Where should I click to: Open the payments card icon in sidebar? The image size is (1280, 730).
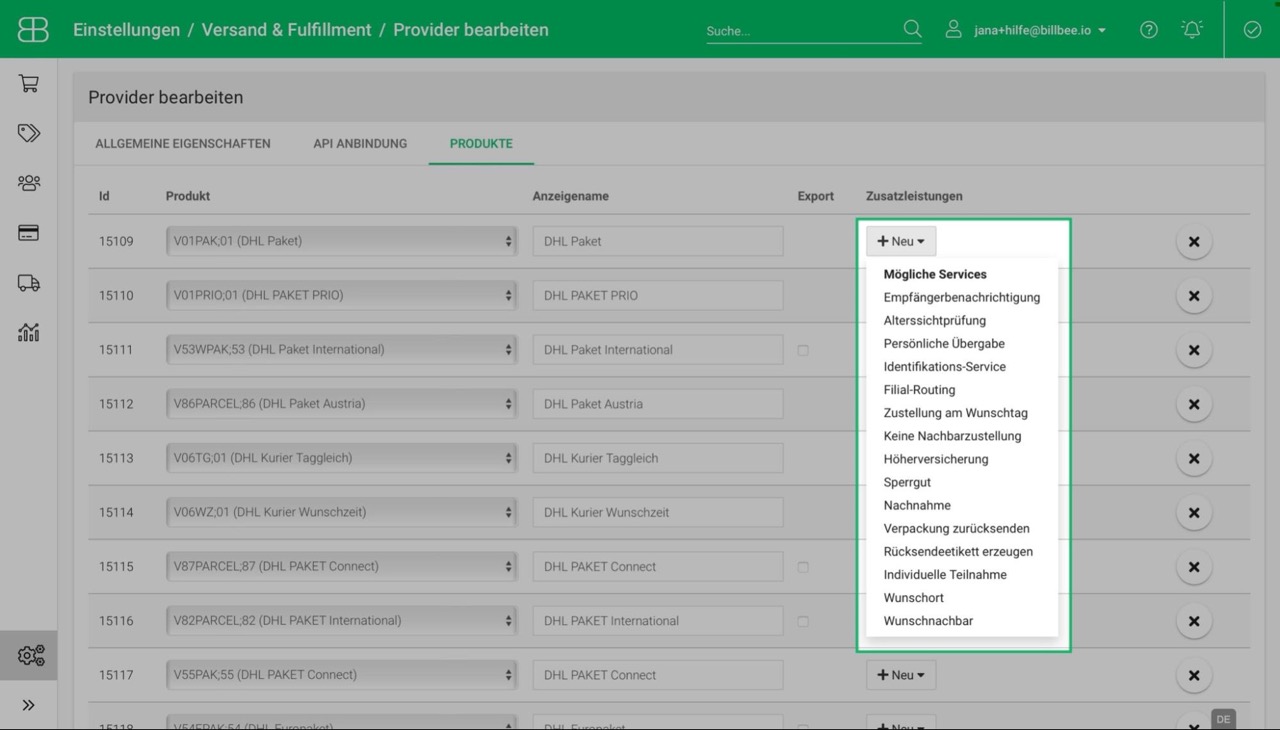28,233
